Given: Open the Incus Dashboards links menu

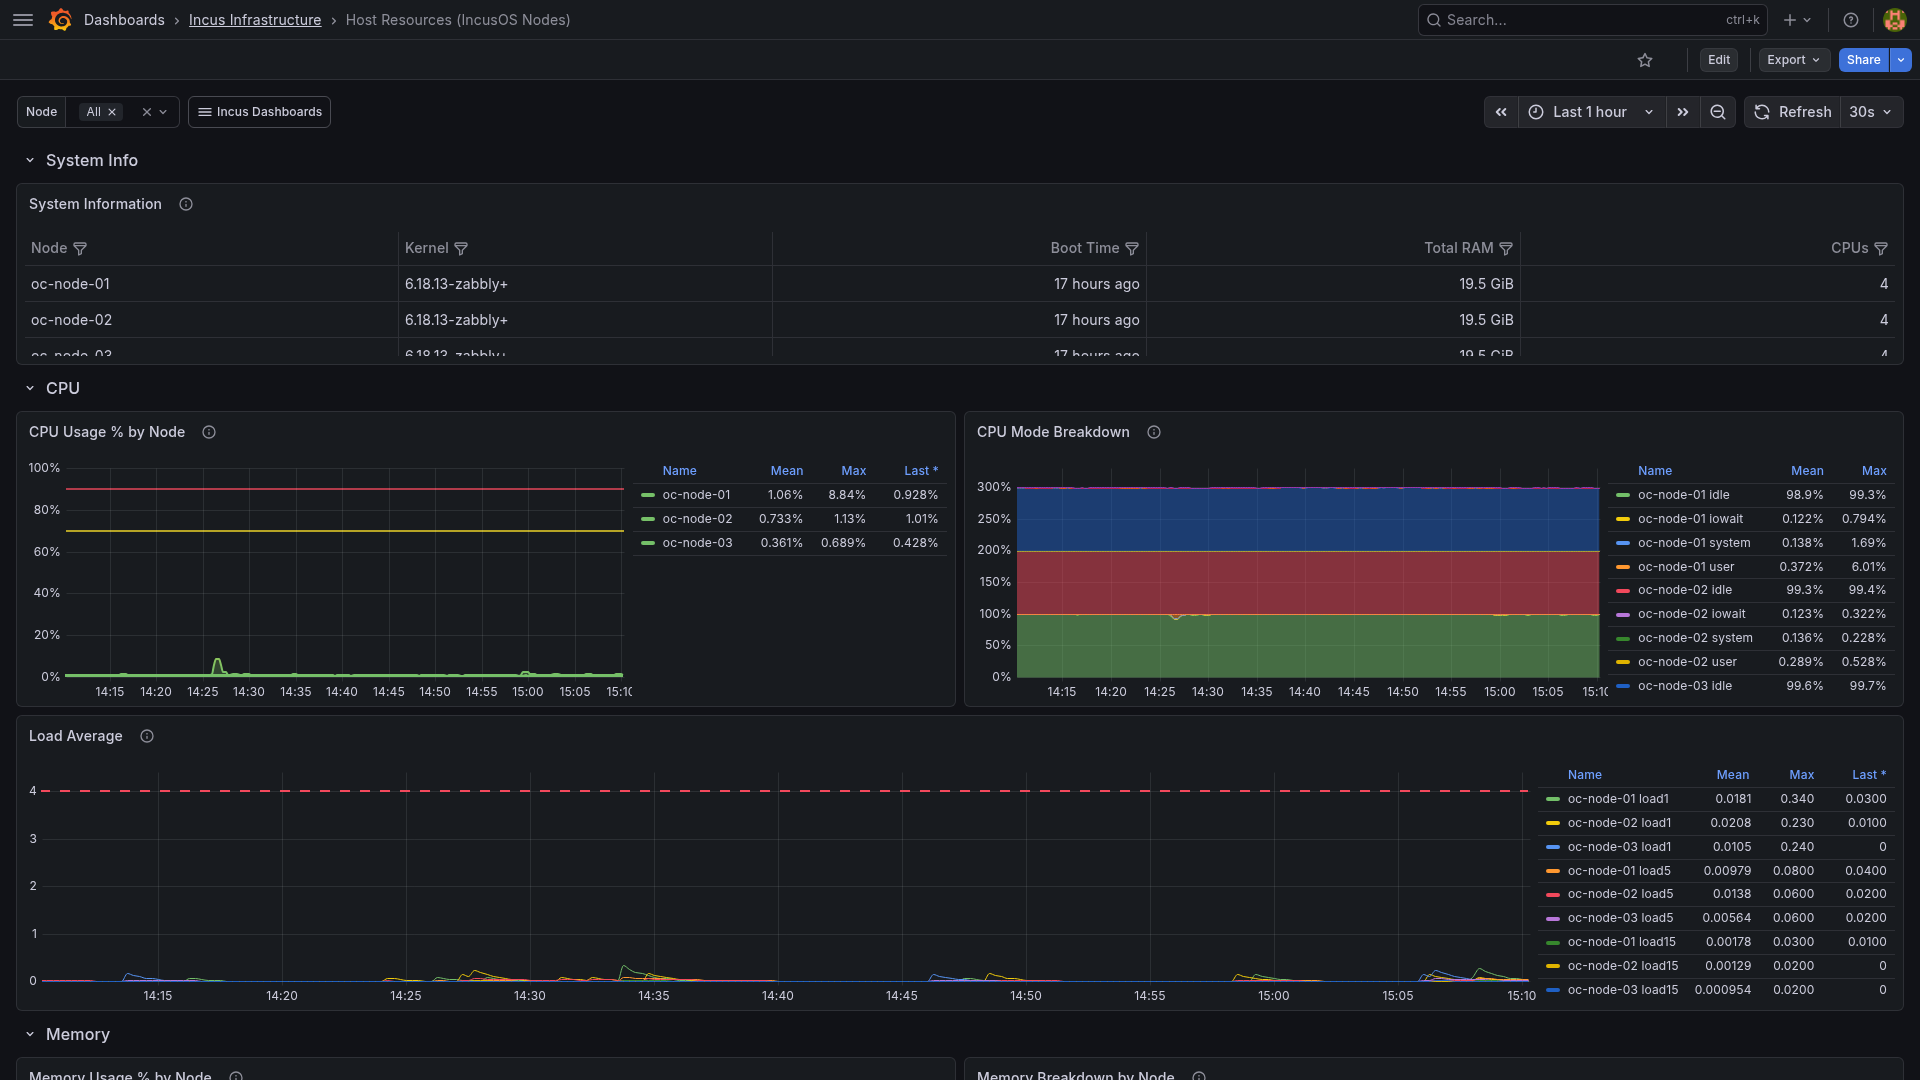Looking at the screenshot, I should click(259, 112).
